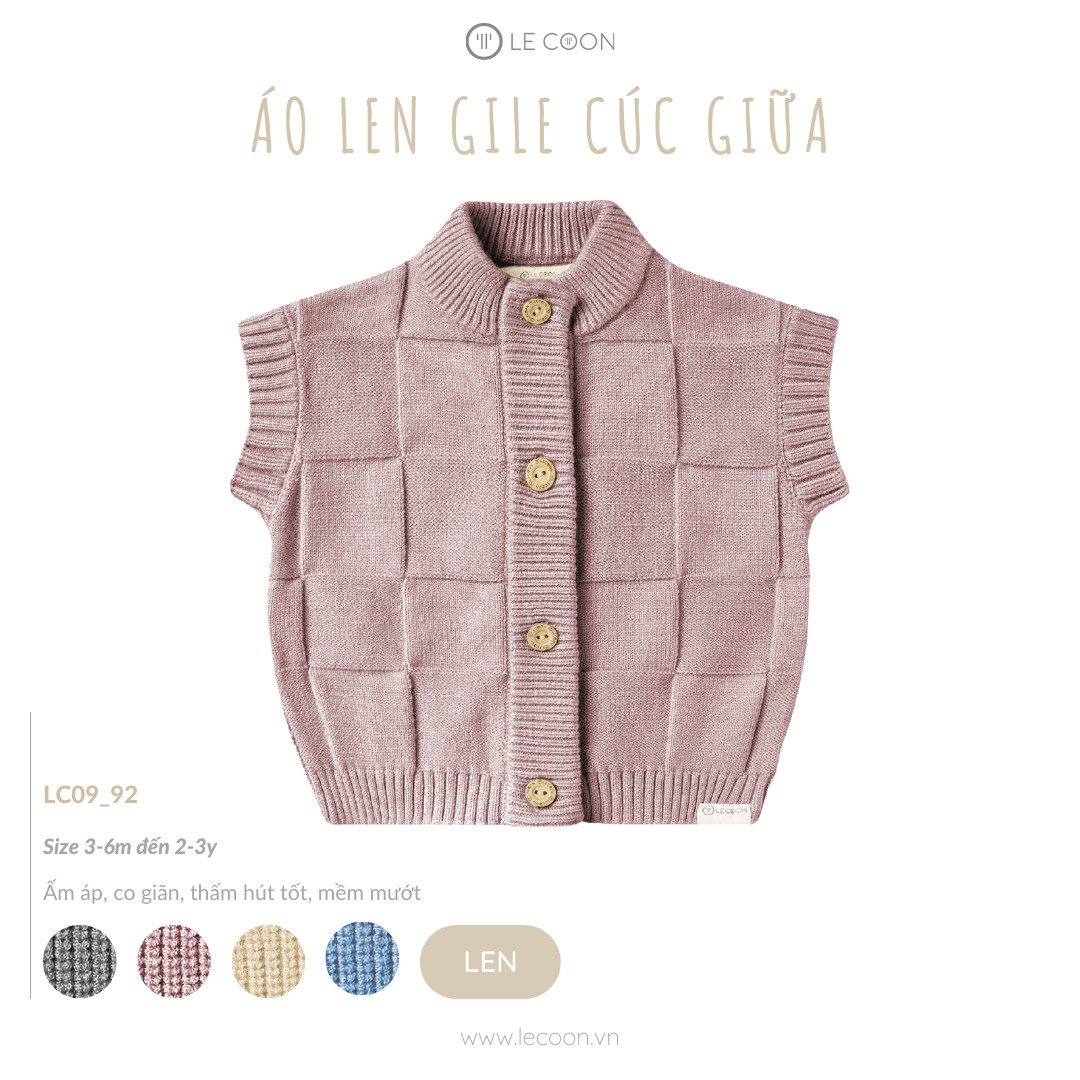Click the inner collar brand label
This screenshot has height=1080, width=1080.
(540, 271)
